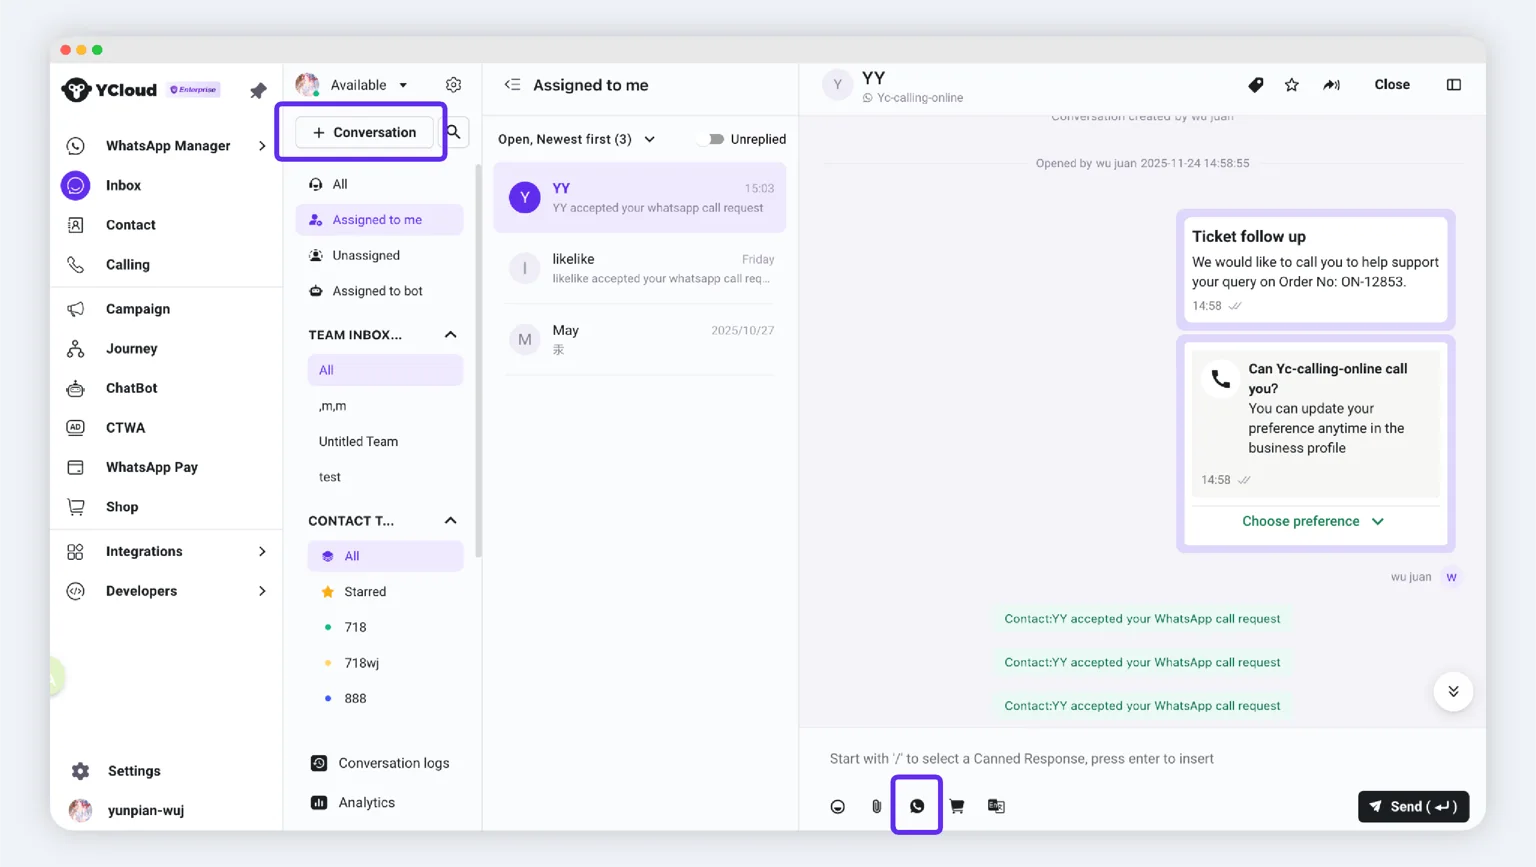The height and width of the screenshot is (867, 1536).
Task: Click the message input field
Action: 1142,759
